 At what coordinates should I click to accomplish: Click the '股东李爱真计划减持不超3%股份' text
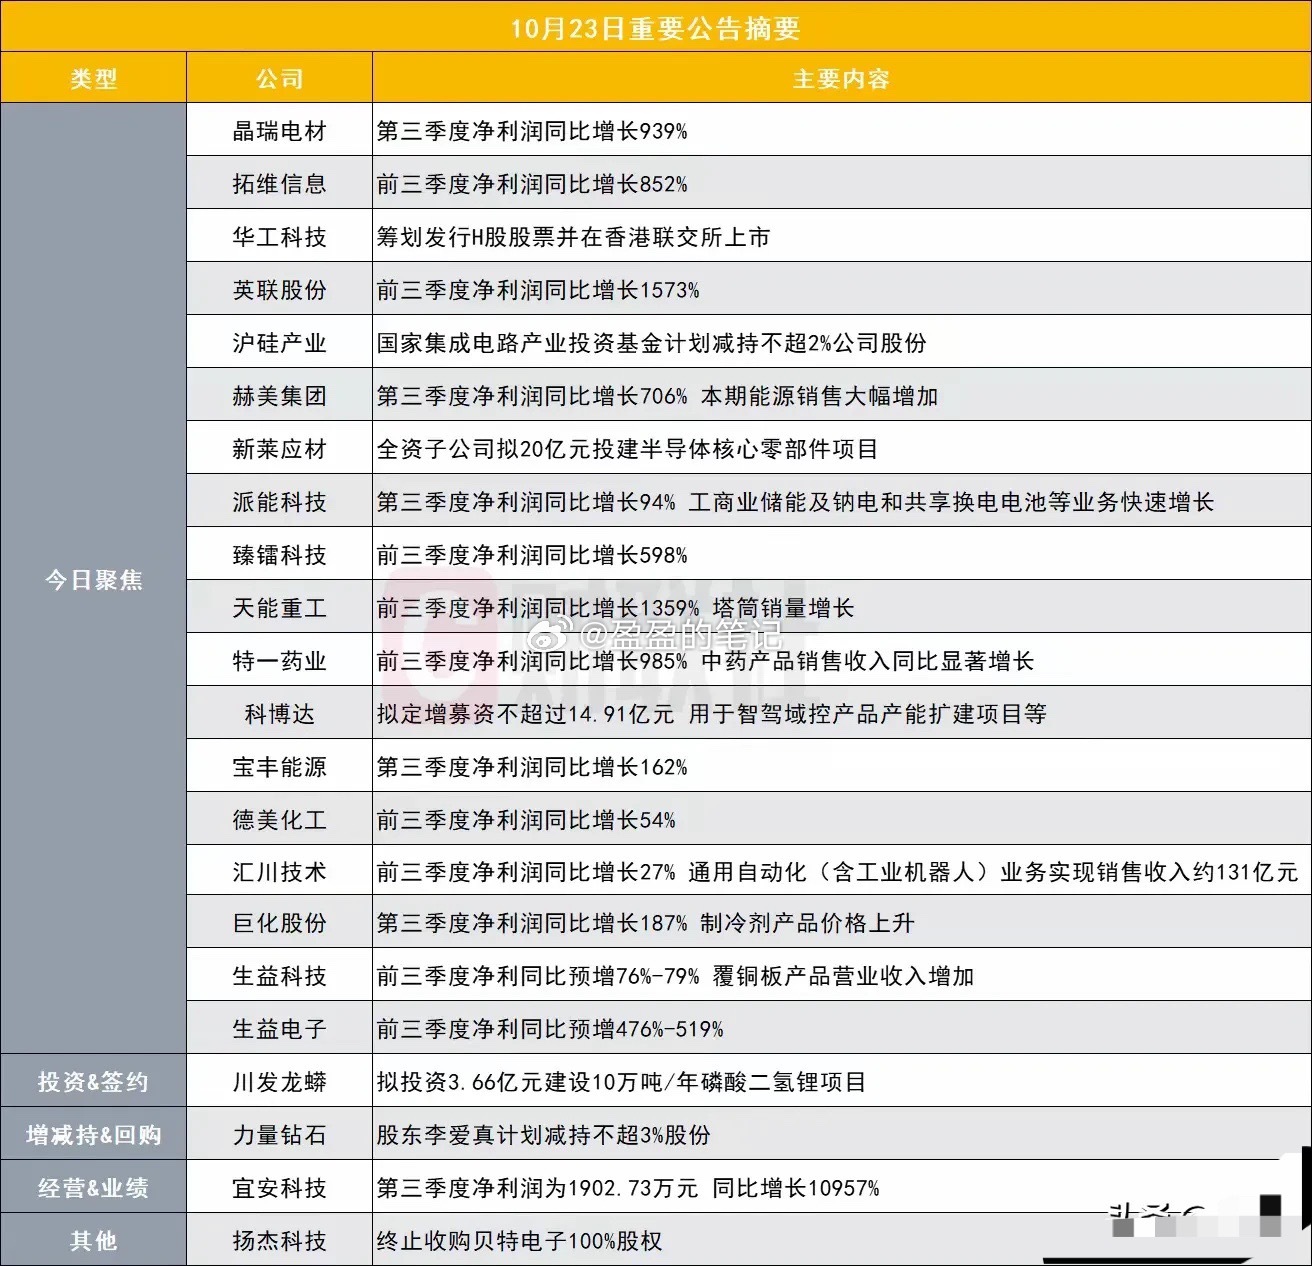(544, 1135)
